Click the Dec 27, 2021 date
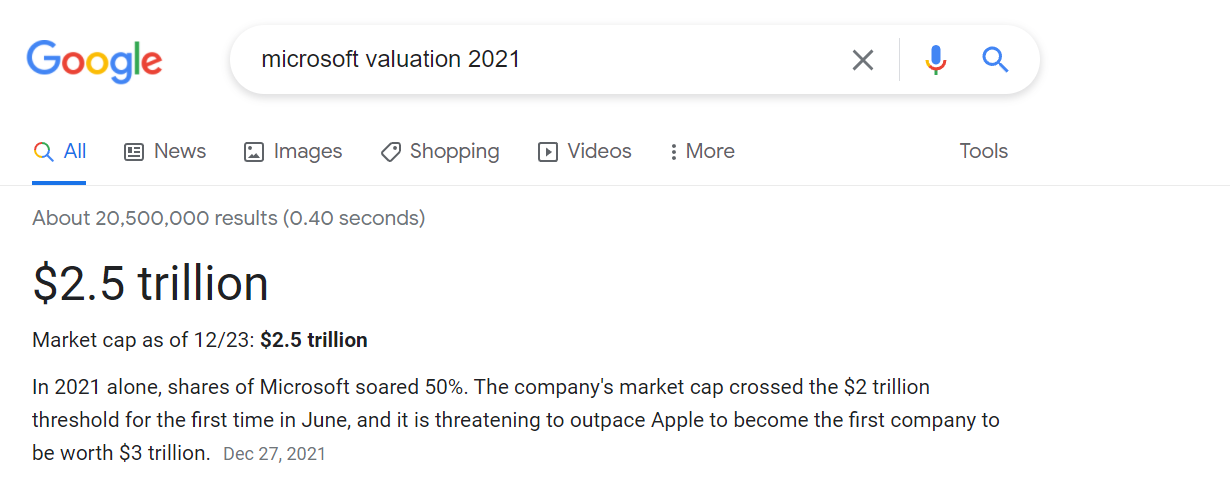This screenshot has width=1230, height=484. point(274,454)
